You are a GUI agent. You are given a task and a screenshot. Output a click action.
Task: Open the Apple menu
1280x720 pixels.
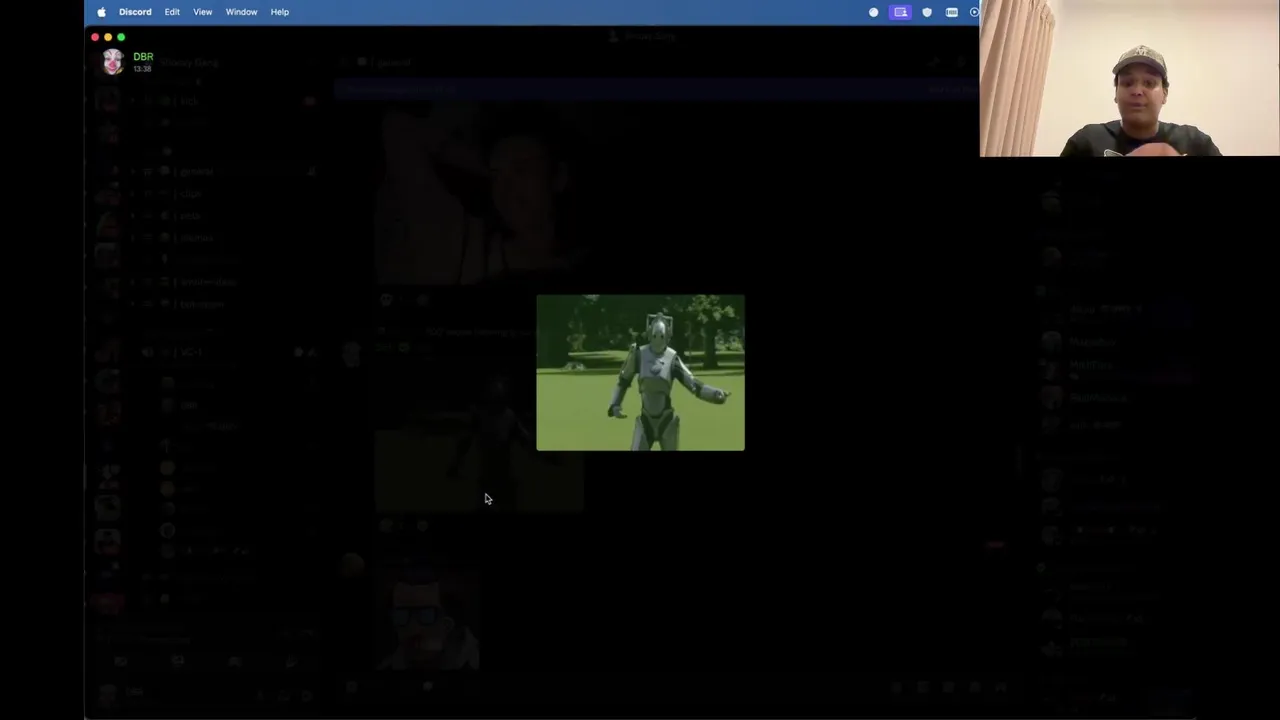tap(101, 12)
